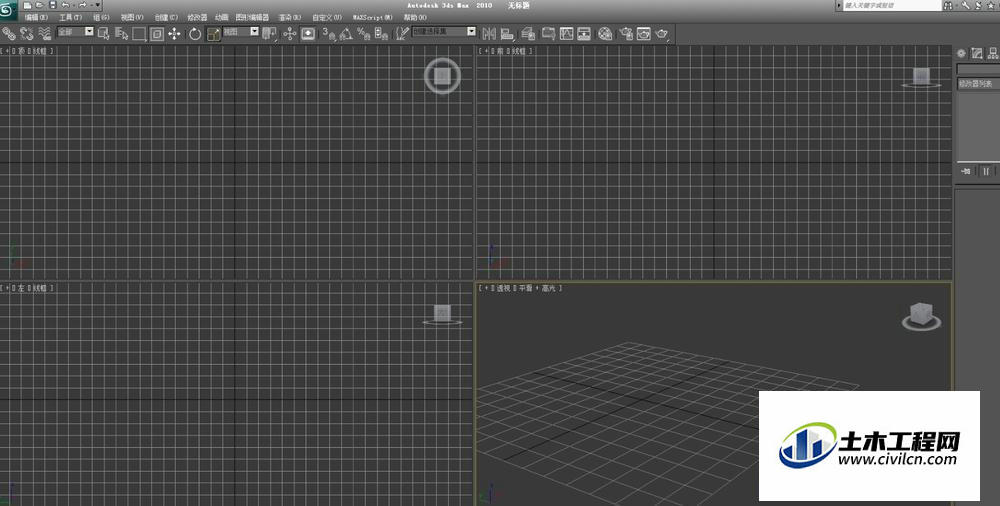This screenshot has height=506, width=1000.
Task: Click the 3ds Max application logo button
Action: coord(6,10)
